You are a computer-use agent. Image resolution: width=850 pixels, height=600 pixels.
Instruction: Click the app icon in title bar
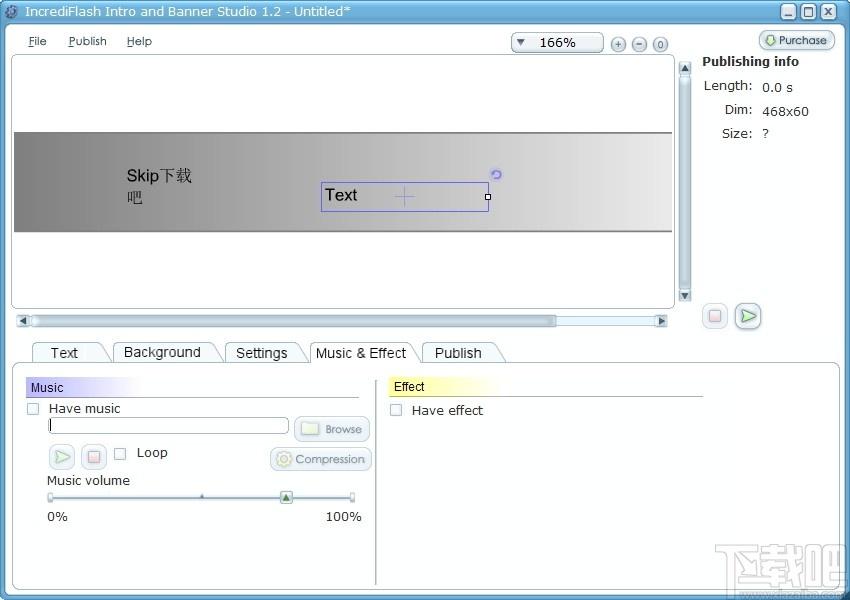11,11
